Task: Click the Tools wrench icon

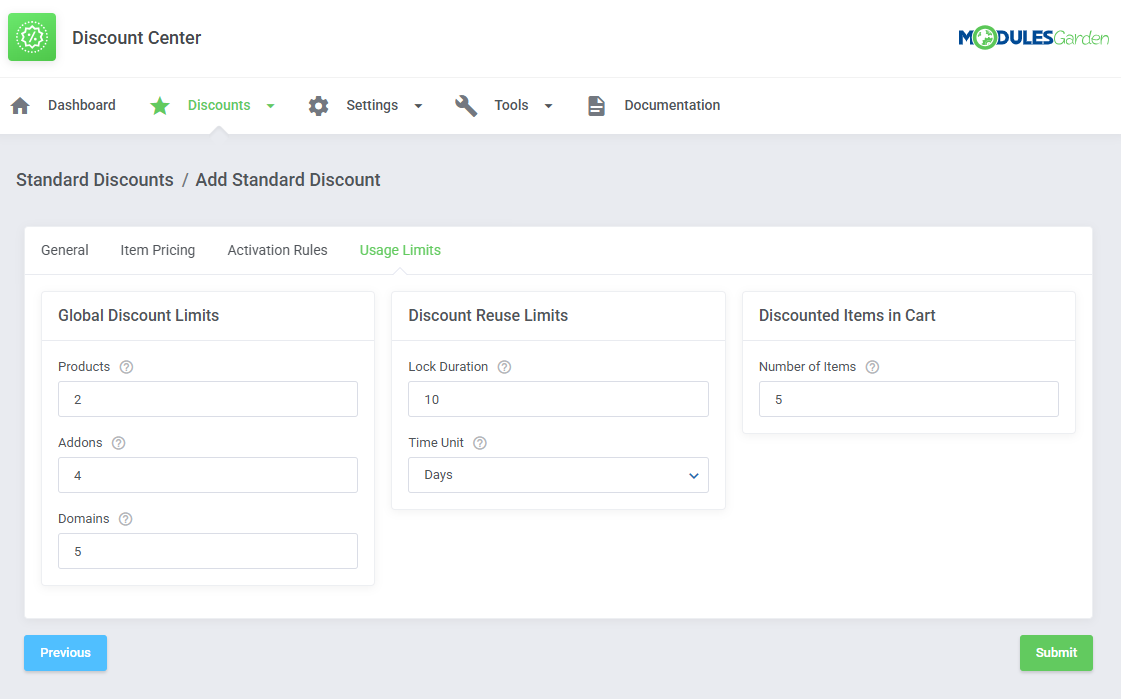Action: click(x=466, y=106)
